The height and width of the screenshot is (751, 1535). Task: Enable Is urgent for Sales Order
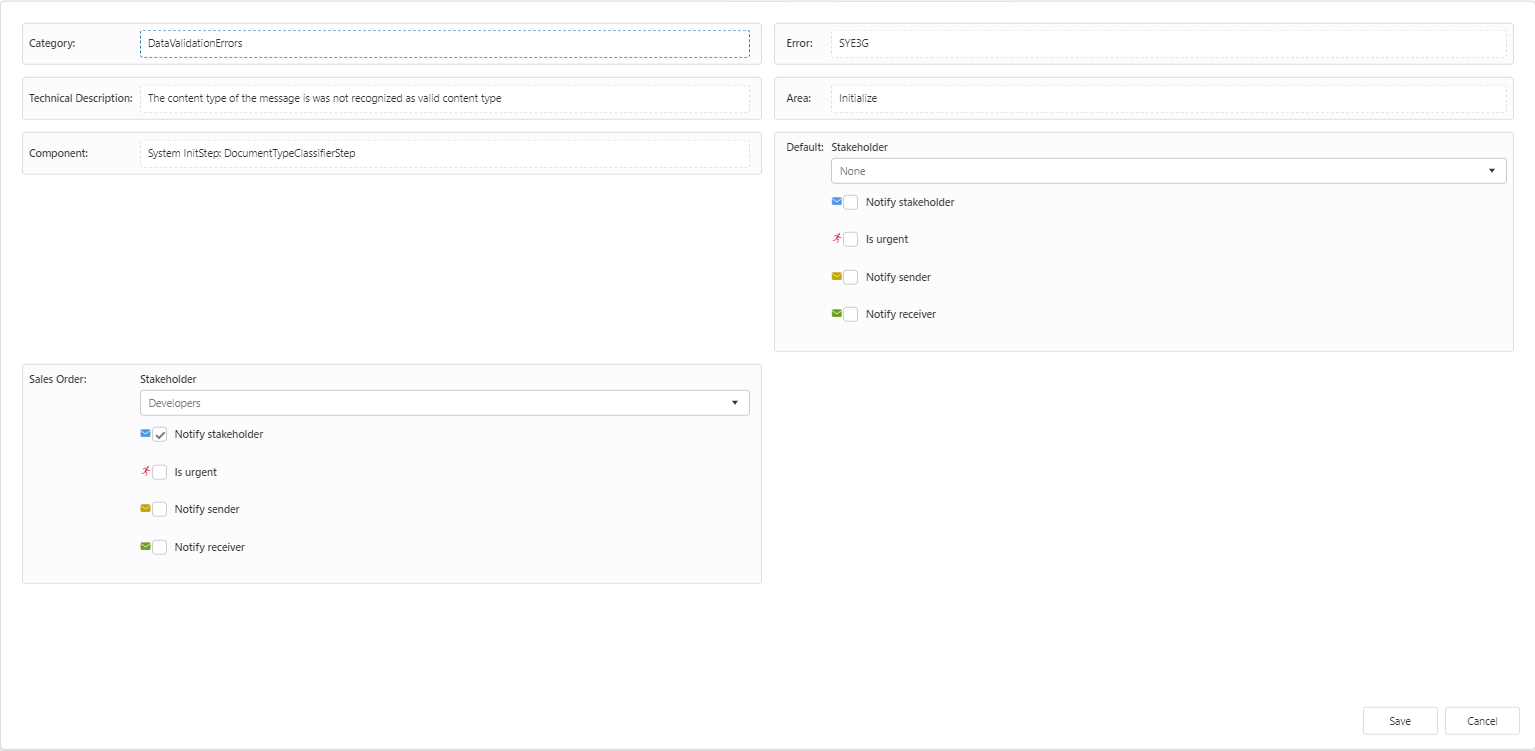159,471
